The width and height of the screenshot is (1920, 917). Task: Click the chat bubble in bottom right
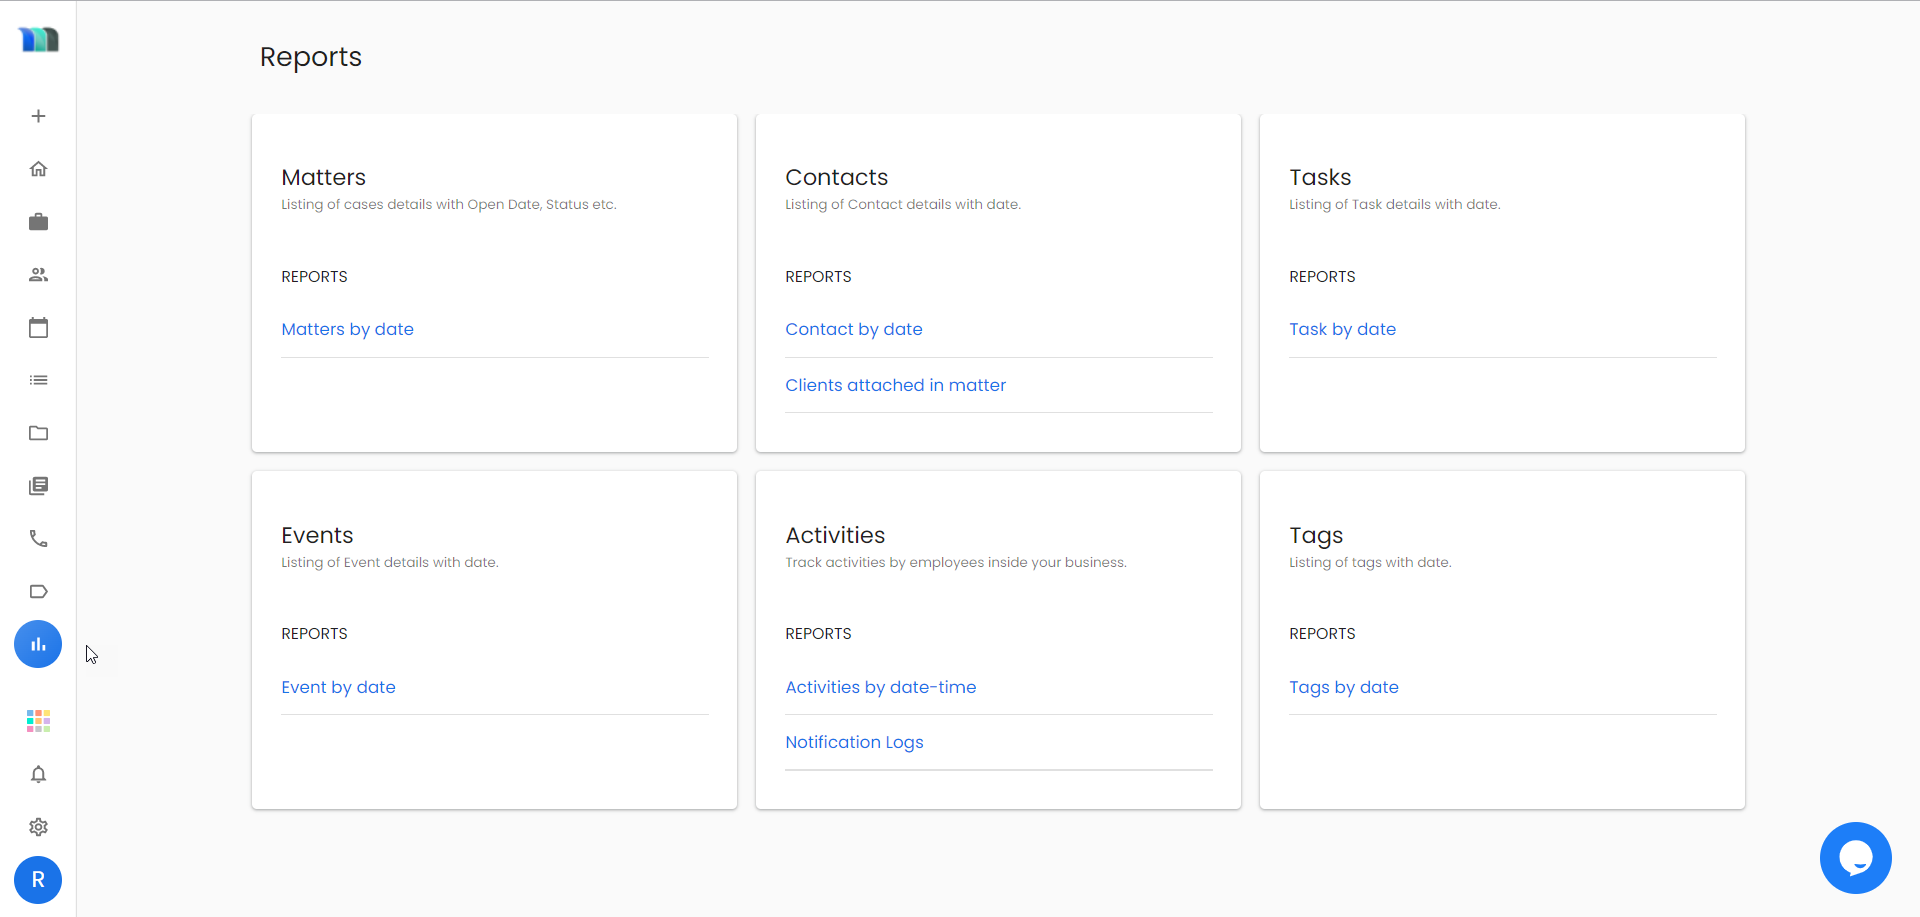click(1856, 858)
